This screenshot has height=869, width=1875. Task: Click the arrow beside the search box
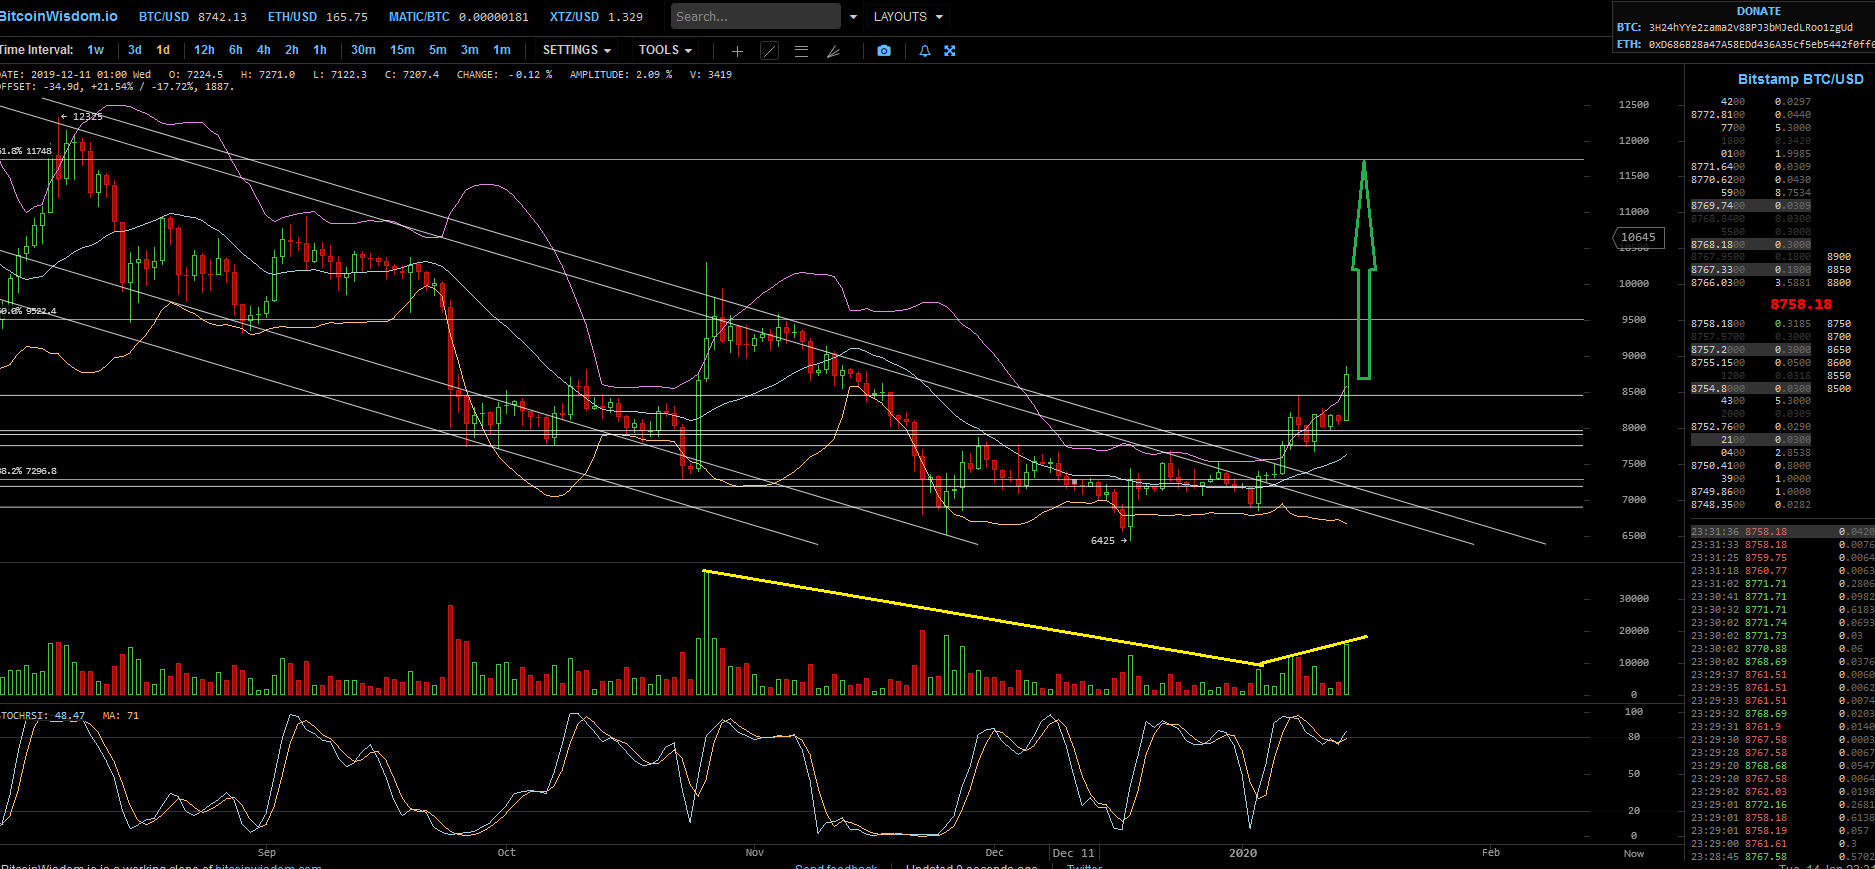[x=853, y=17]
